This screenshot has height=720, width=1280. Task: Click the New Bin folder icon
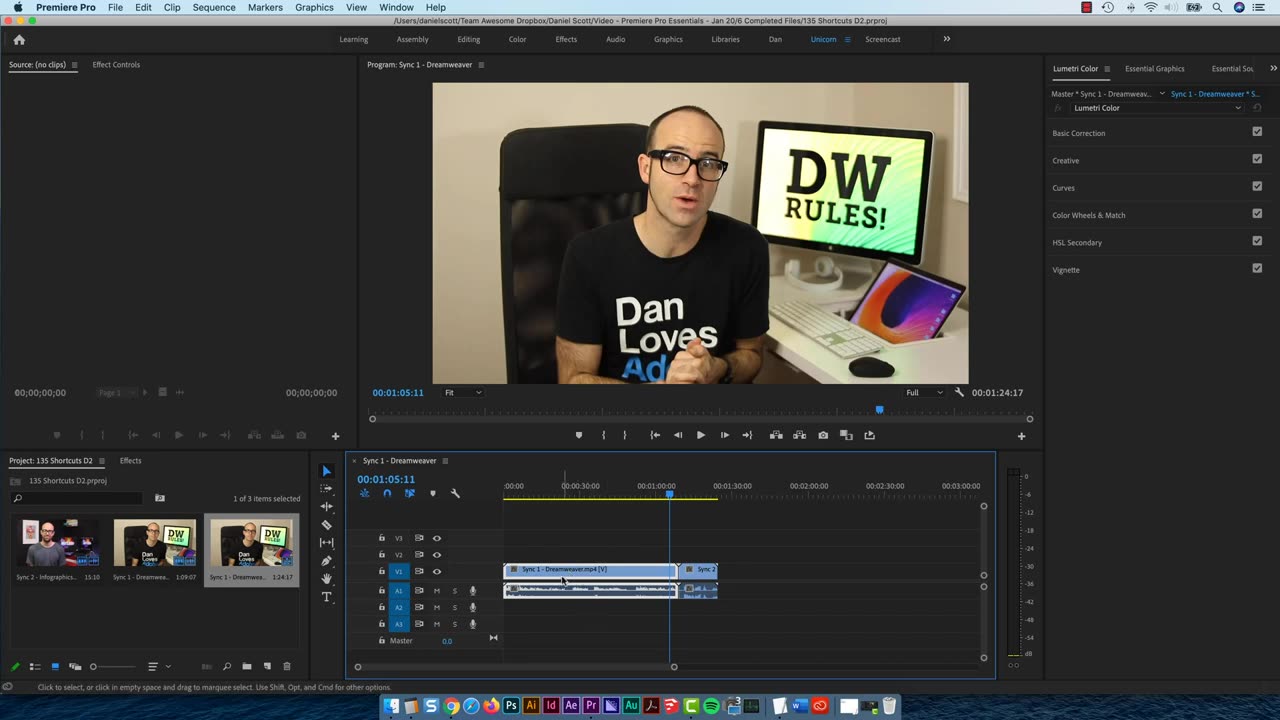tap(246, 666)
